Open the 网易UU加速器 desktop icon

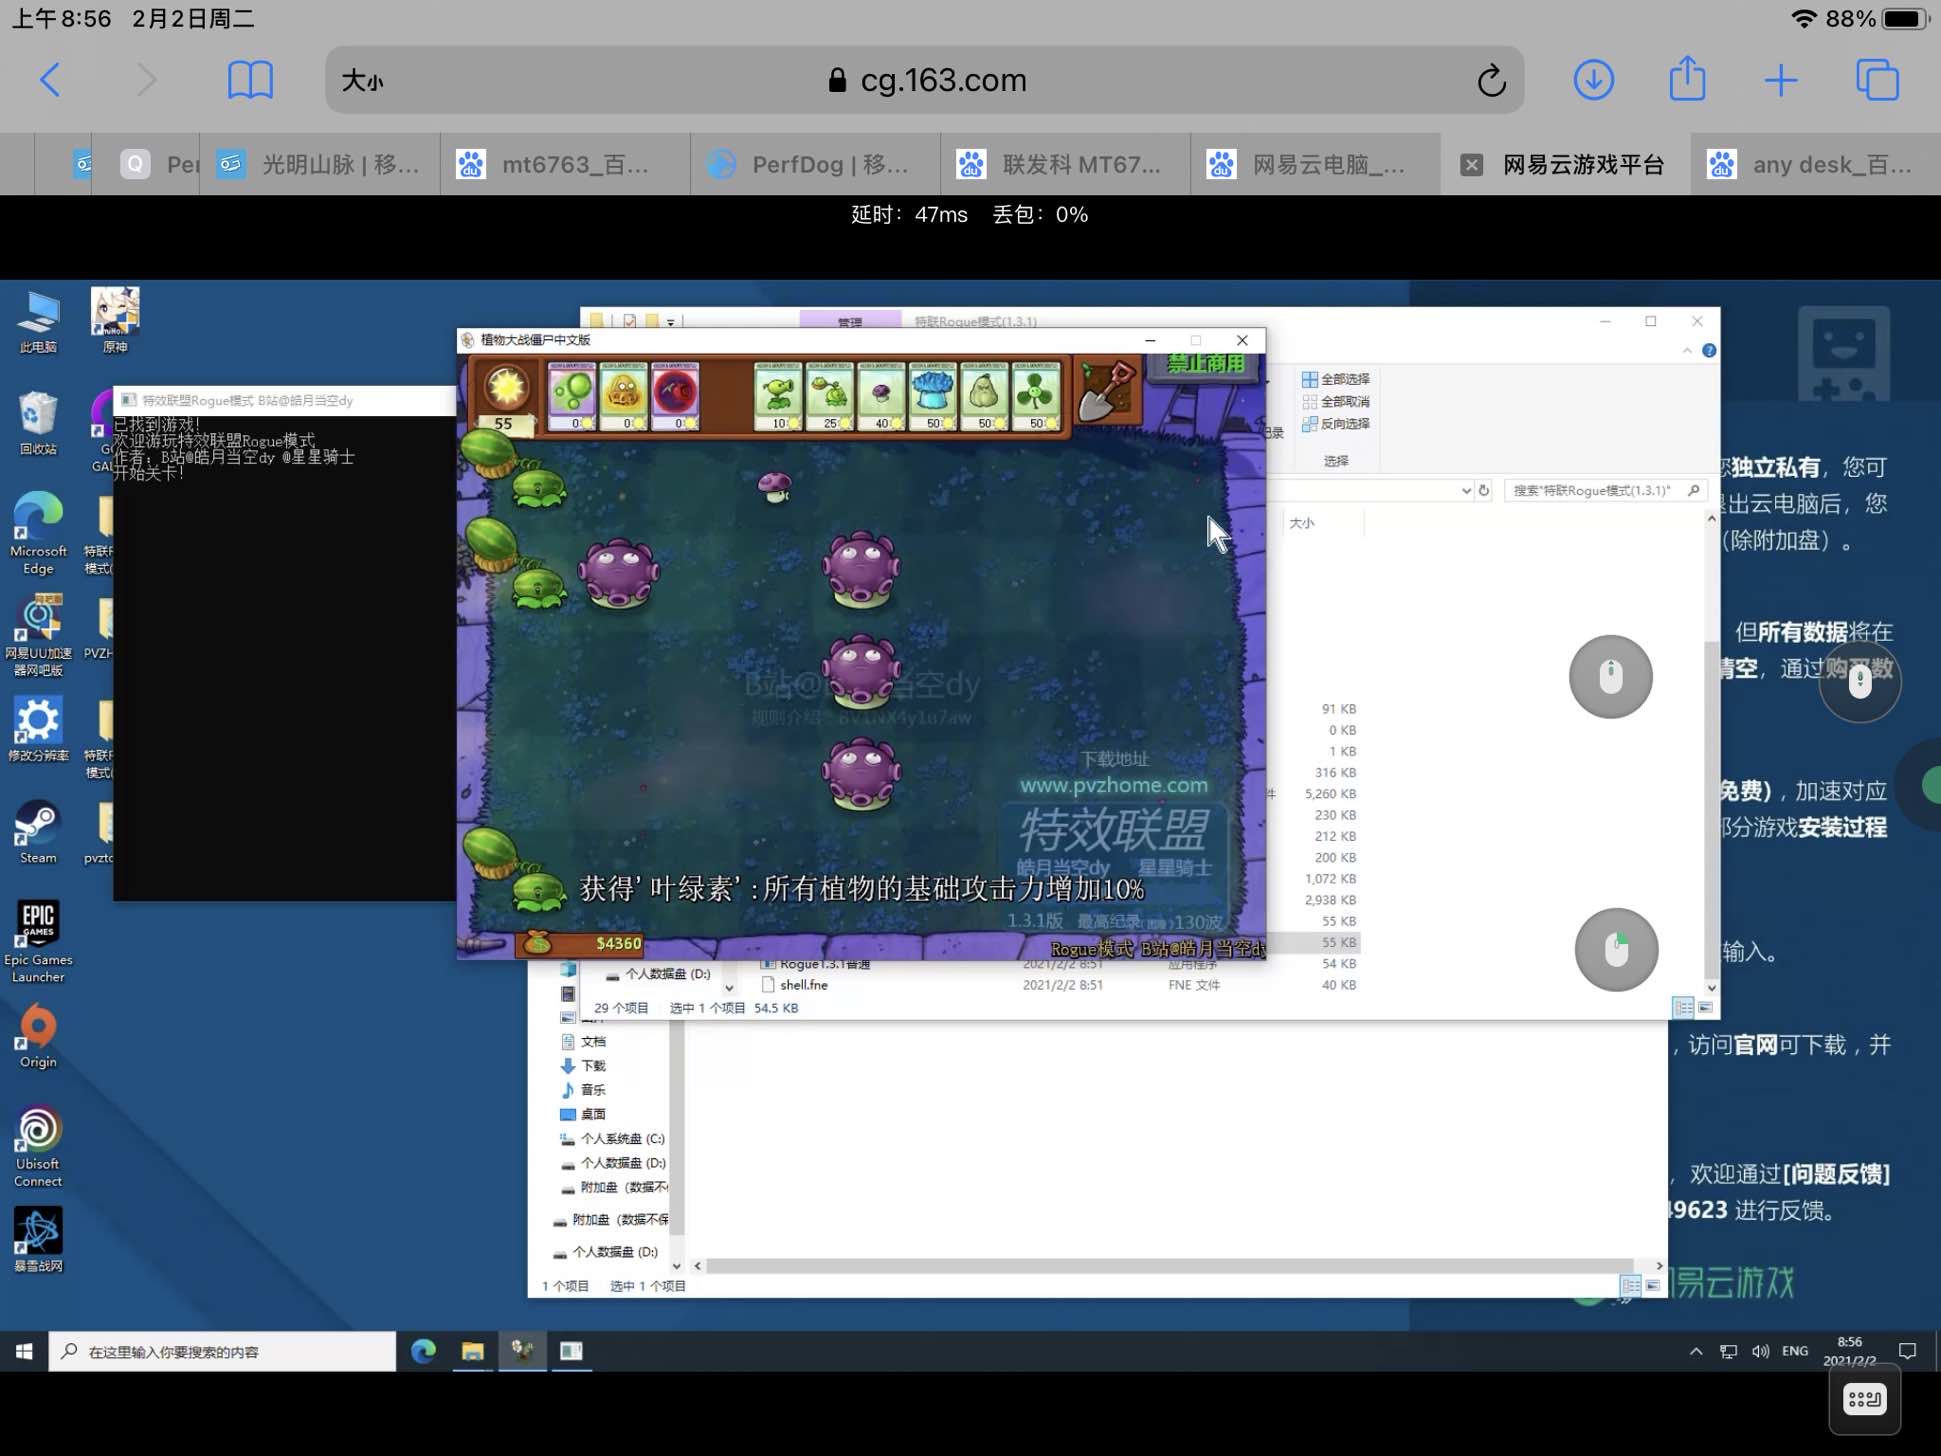click(38, 636)
